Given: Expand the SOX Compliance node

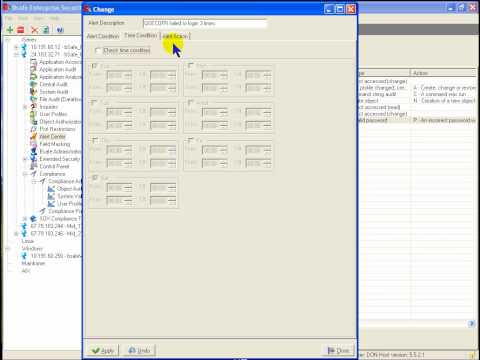Looking at the screenshot, I should [x=25, y=219].
